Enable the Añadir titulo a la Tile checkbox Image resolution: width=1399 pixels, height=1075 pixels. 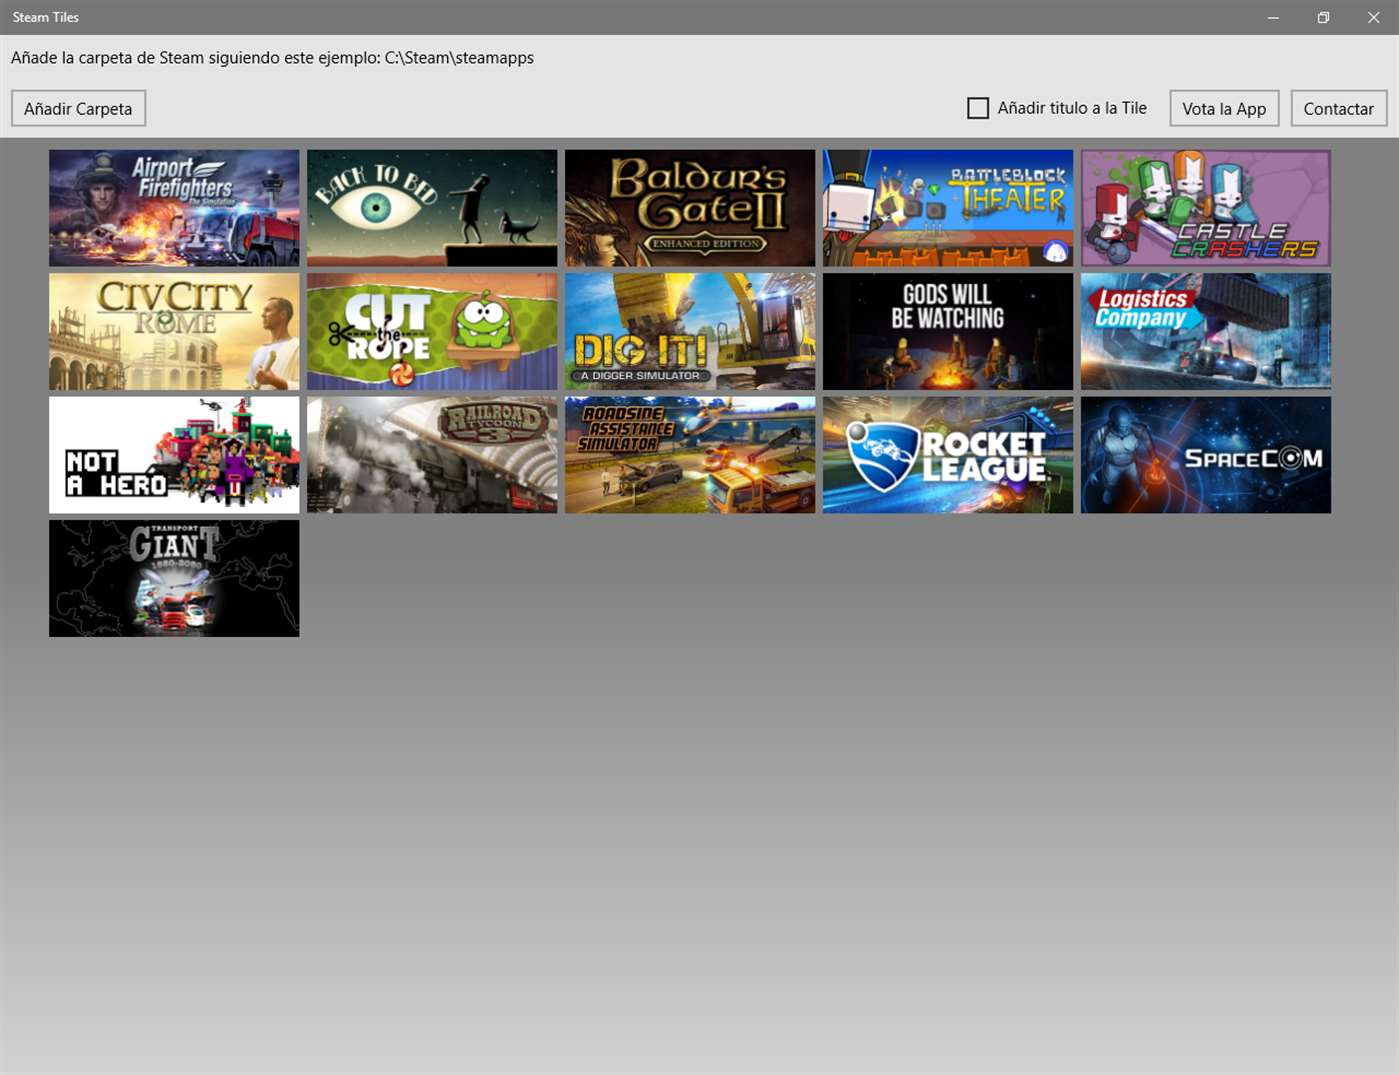978,108
